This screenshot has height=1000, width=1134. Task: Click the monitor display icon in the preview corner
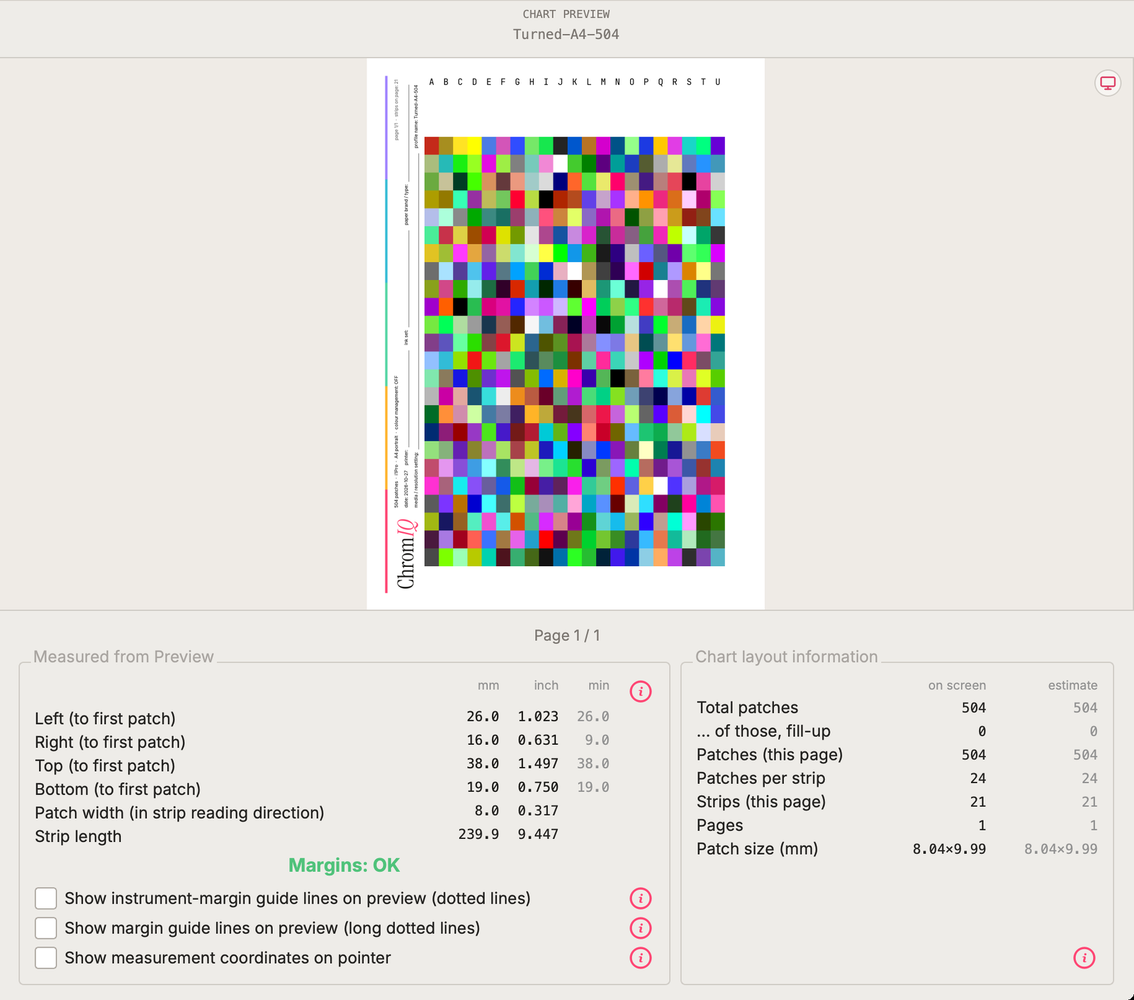[x=1107, y=83]
